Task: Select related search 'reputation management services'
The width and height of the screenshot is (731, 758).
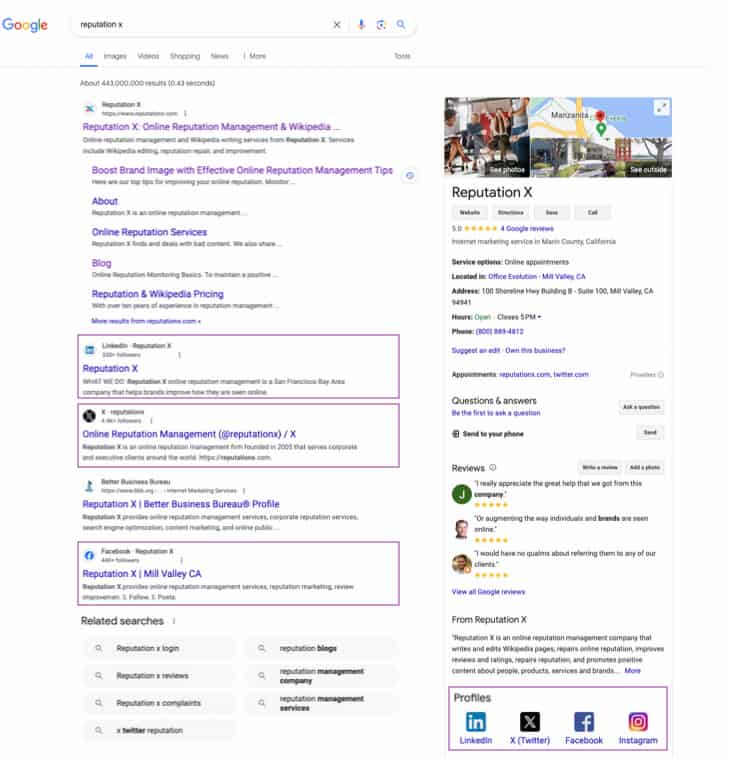Action: point(323,703)
